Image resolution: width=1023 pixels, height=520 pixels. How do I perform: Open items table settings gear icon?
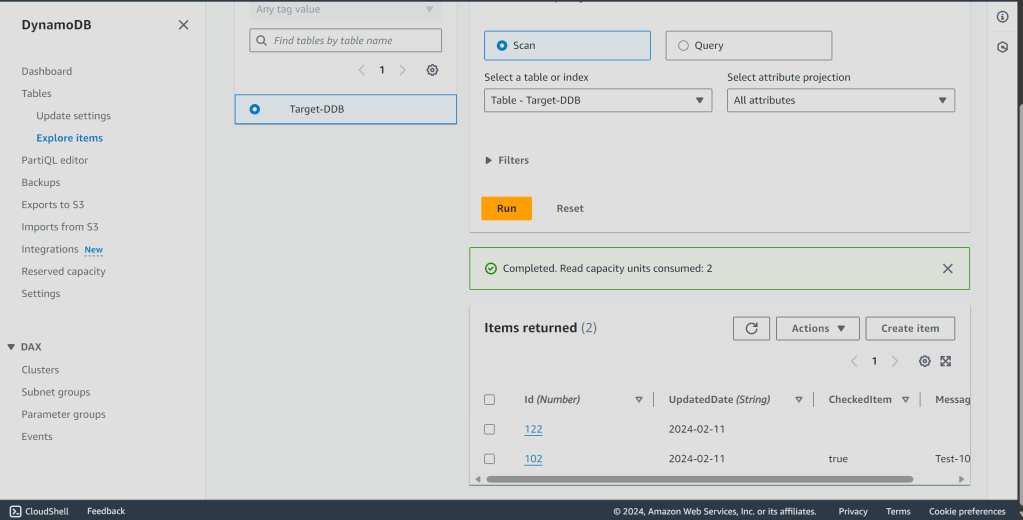click(x=924, y=361)
